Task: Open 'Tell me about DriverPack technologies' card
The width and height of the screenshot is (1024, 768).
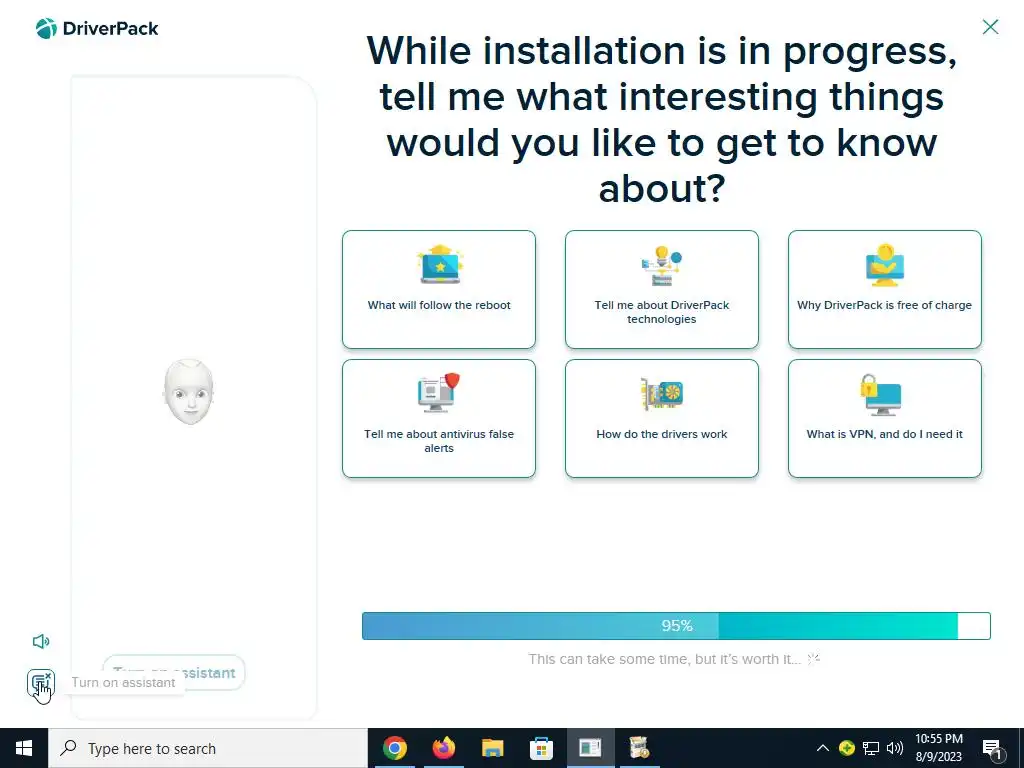Action: tap(662, 289)
